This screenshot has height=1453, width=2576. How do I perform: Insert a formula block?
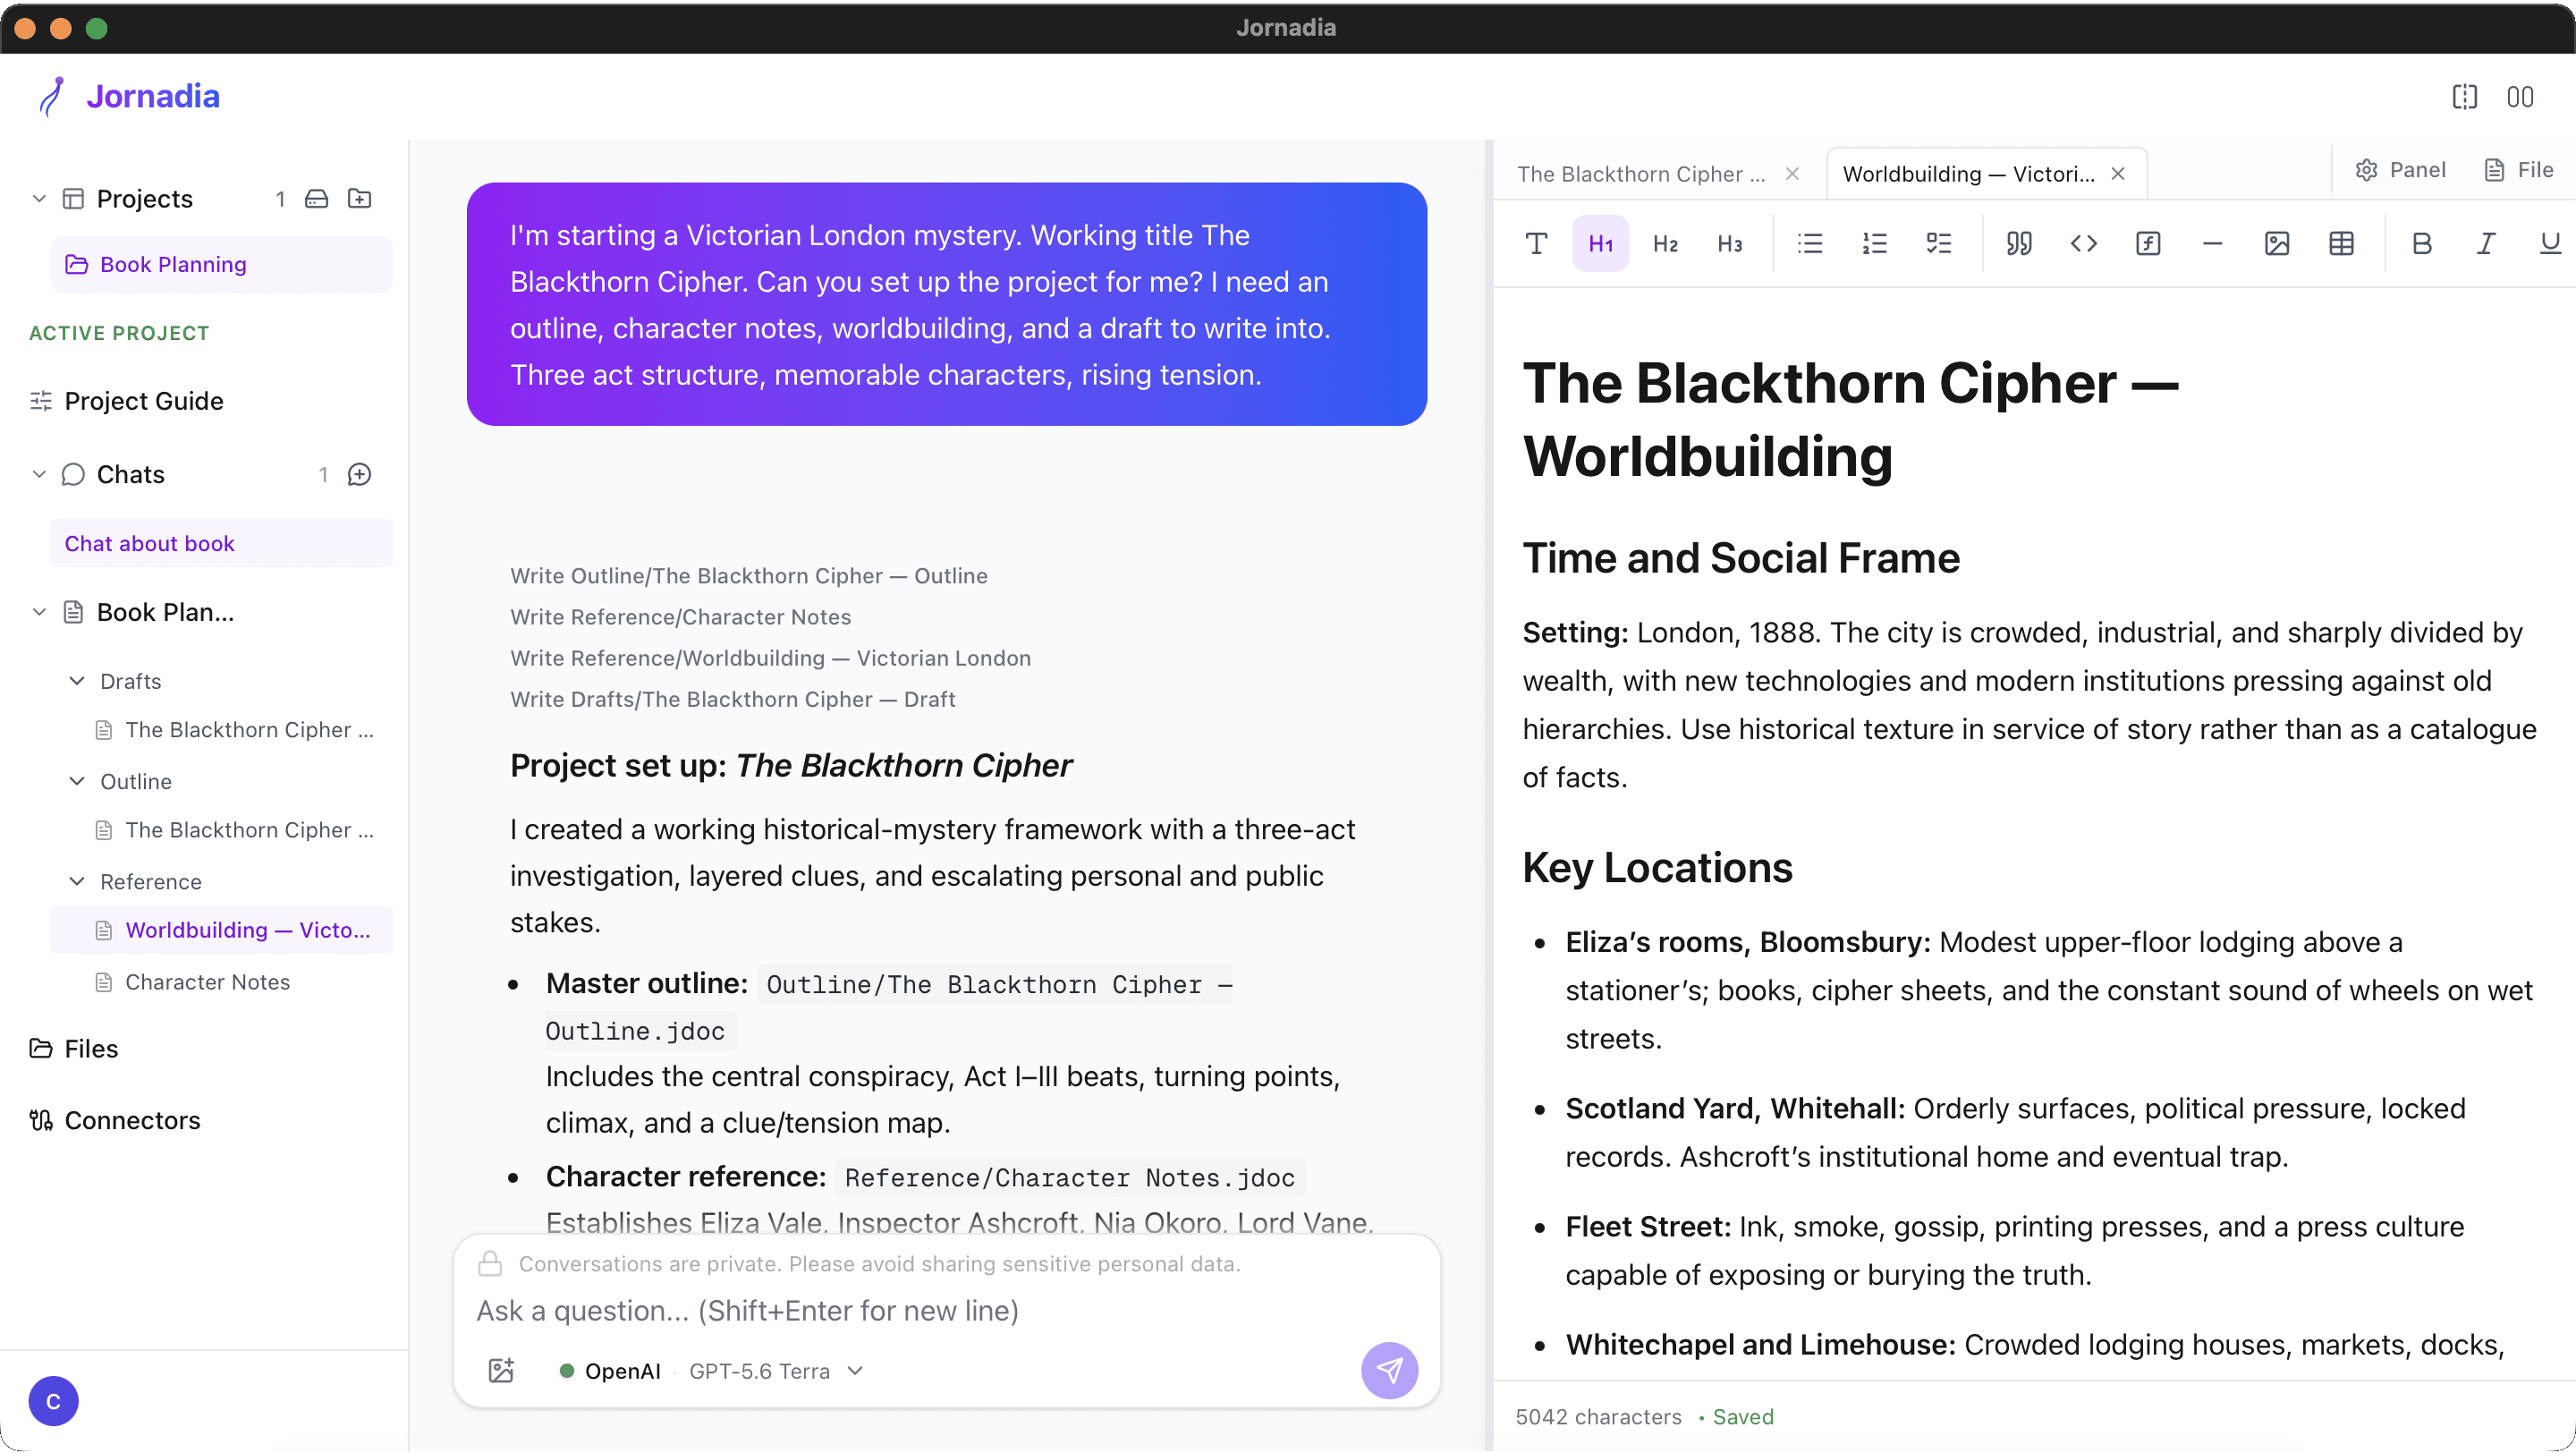click(2148, 243)
